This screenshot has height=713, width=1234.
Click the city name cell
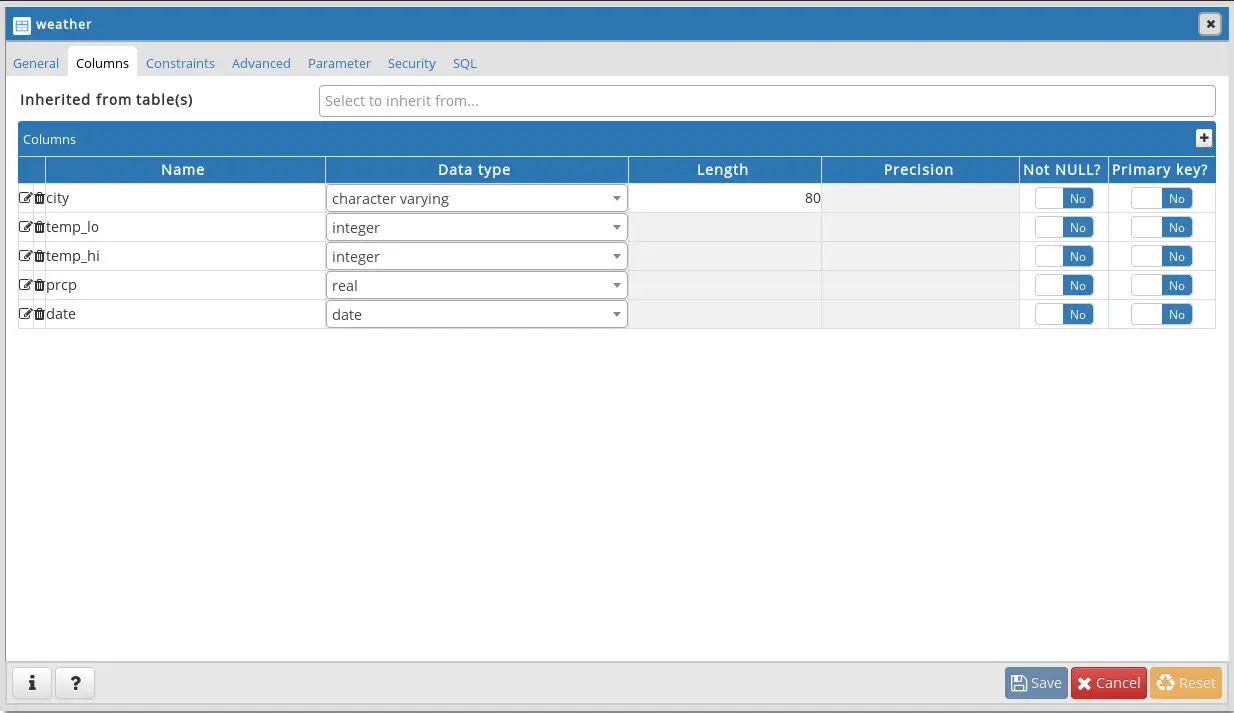185,198
